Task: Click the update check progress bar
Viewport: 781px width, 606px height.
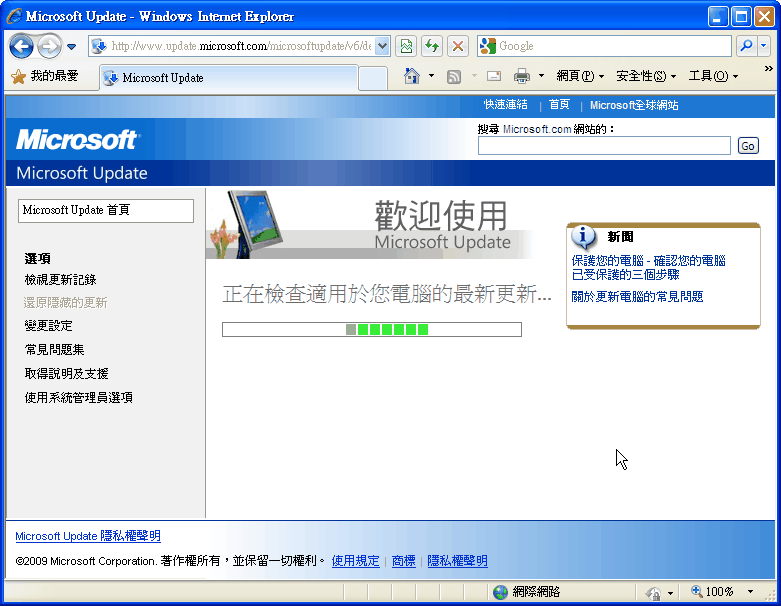Action: click(x=371, y=329)
